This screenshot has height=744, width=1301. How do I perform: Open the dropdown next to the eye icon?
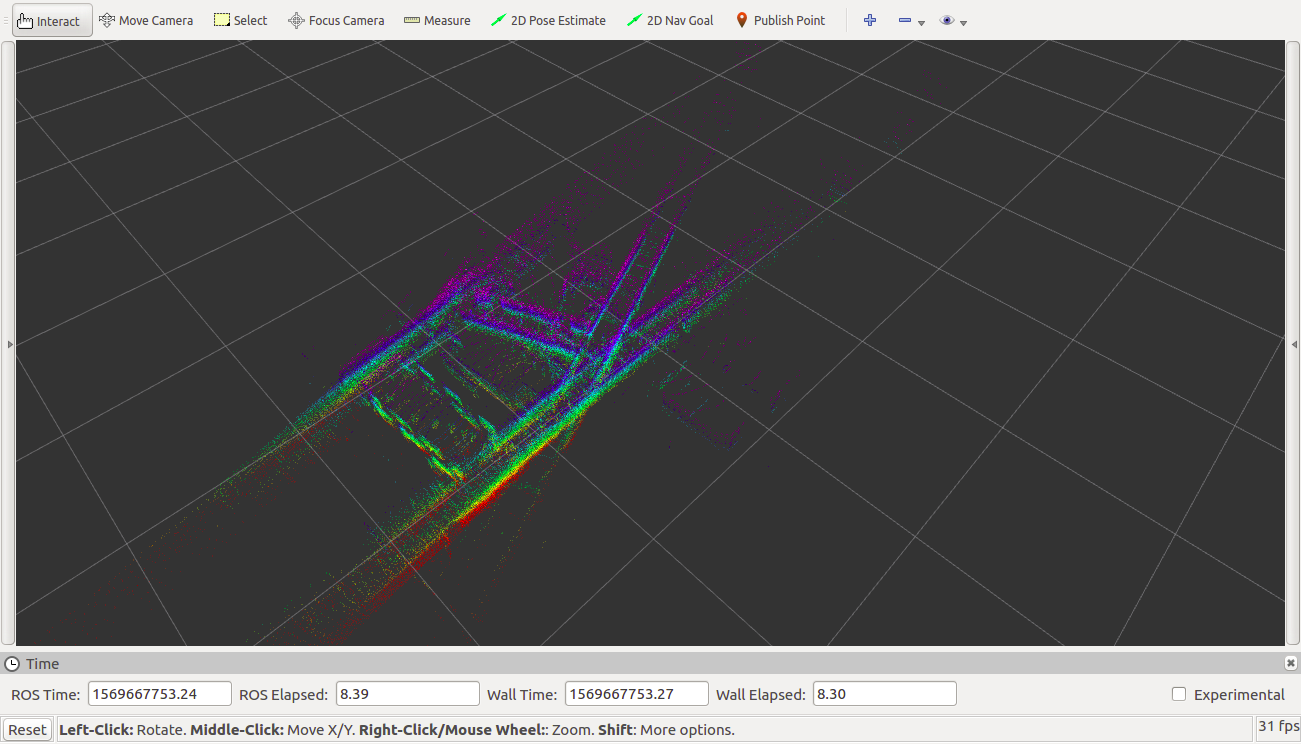[963, 22]
